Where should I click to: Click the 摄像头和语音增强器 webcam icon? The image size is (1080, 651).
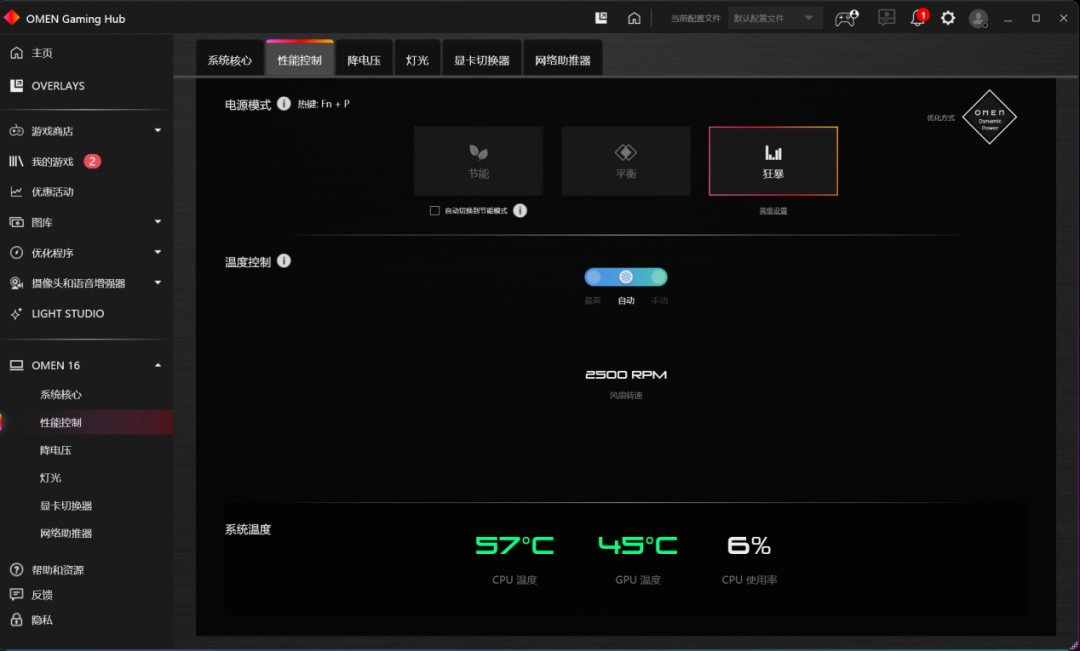point(17,283)
